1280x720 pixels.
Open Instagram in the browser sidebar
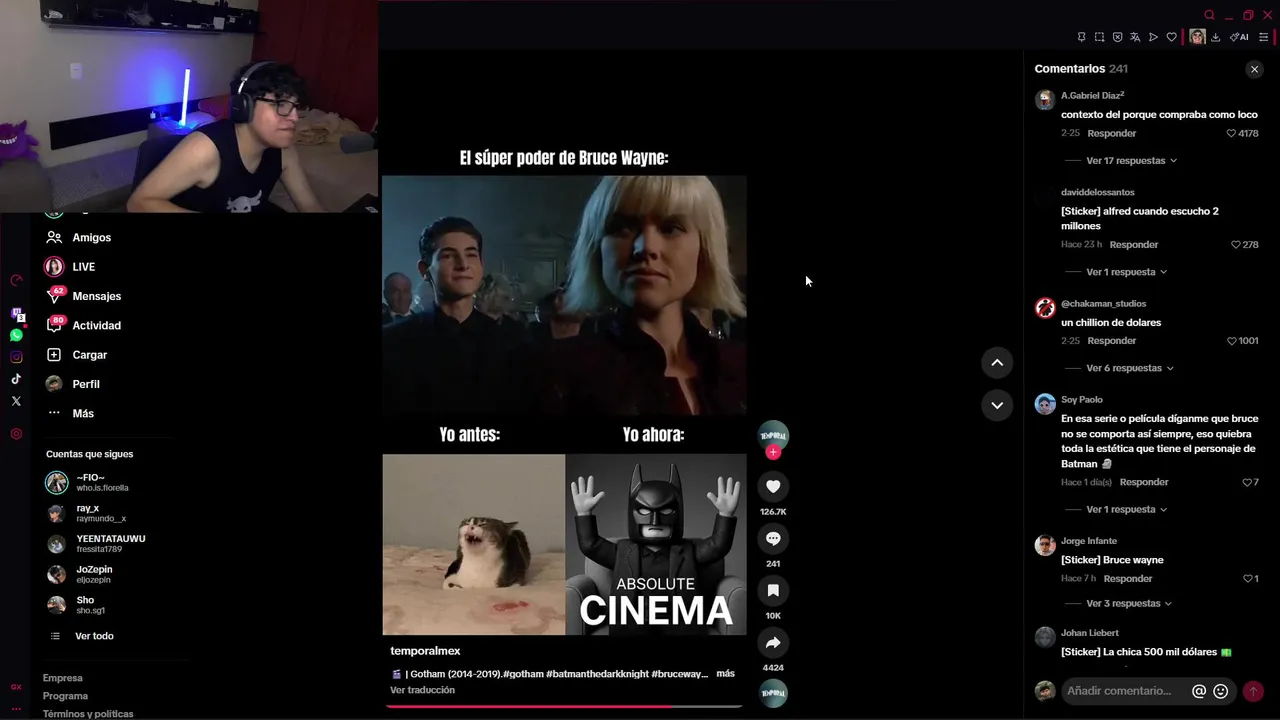click(x=16, y=357)
